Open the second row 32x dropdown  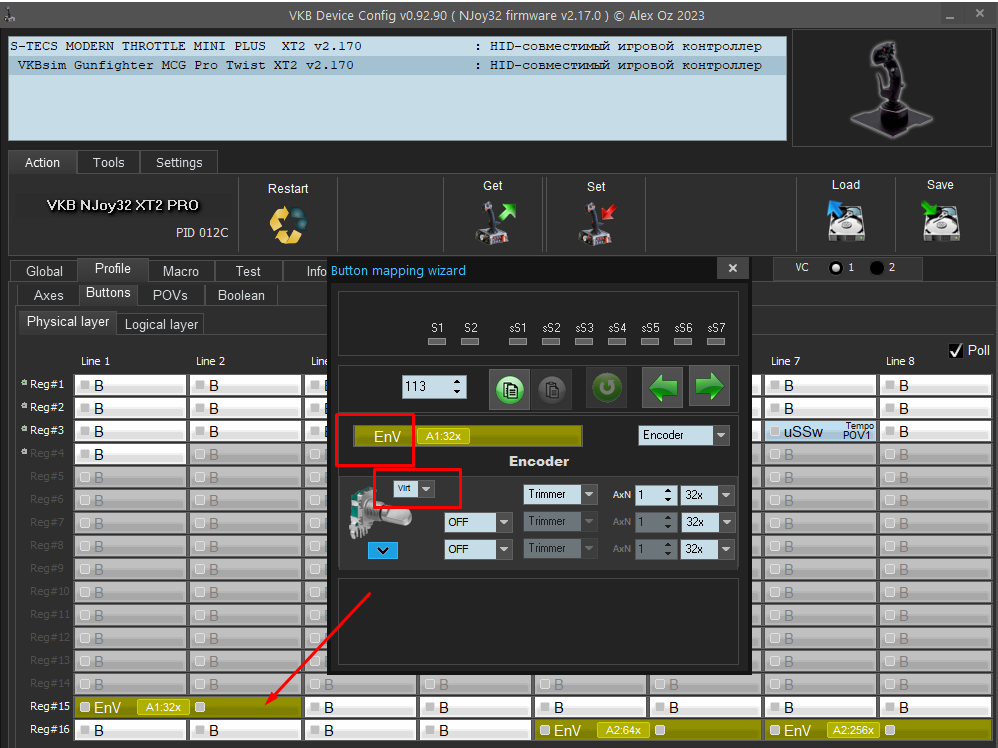[x=726, y=522]
